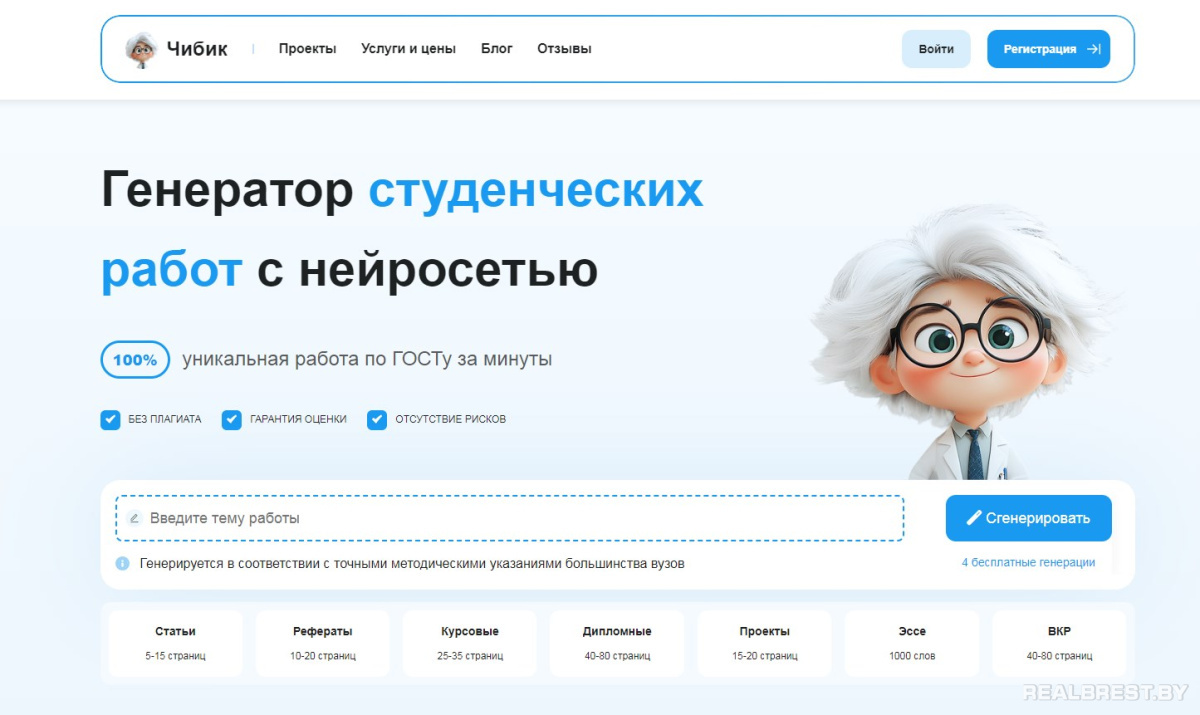Click inside the Введите тему работы field
The height and width of the screenshot is (715, 1200).
pos(400,518)
